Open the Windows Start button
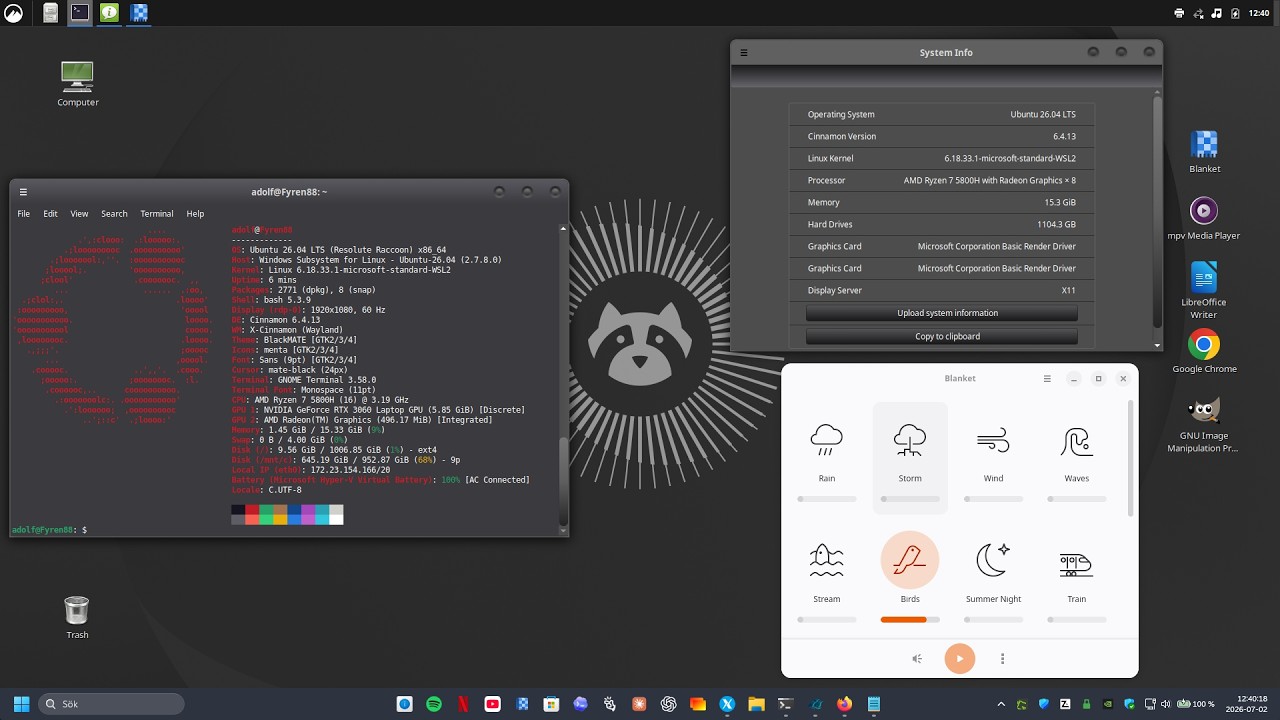This screenshot has height=720, width=1280. click(x=21, y=704)
